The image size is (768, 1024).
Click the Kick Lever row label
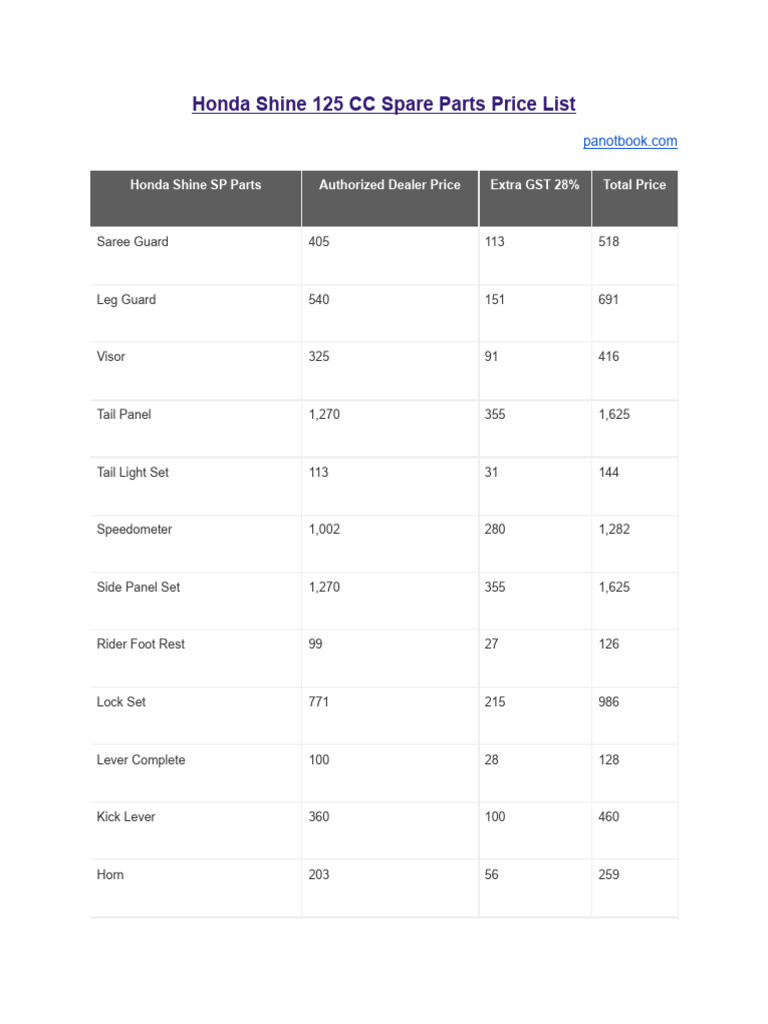(126, 817)
